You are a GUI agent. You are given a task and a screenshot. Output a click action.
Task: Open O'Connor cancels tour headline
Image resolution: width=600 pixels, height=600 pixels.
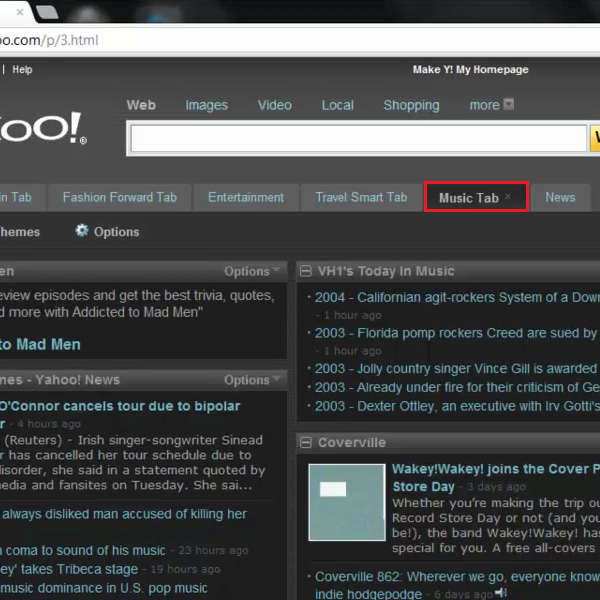coord(120,406)
